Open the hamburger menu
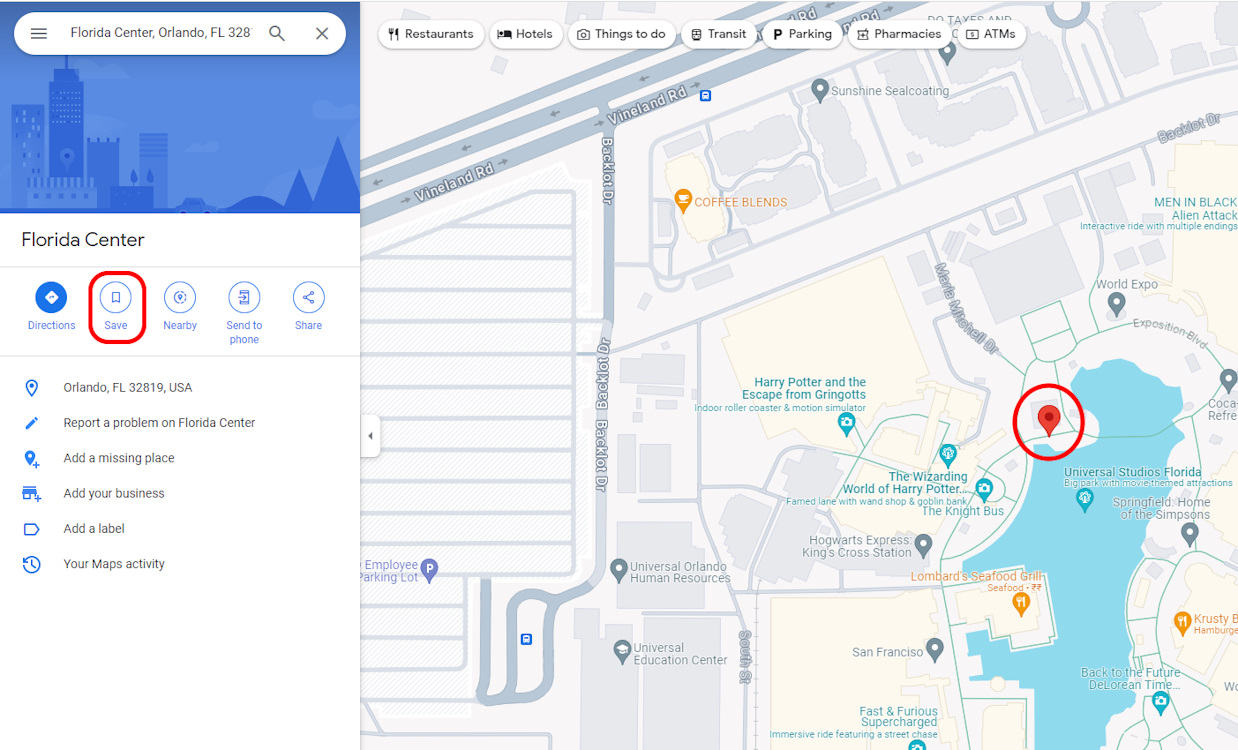Viewport: 1238px width, 750px height. (x=38, y=32)
